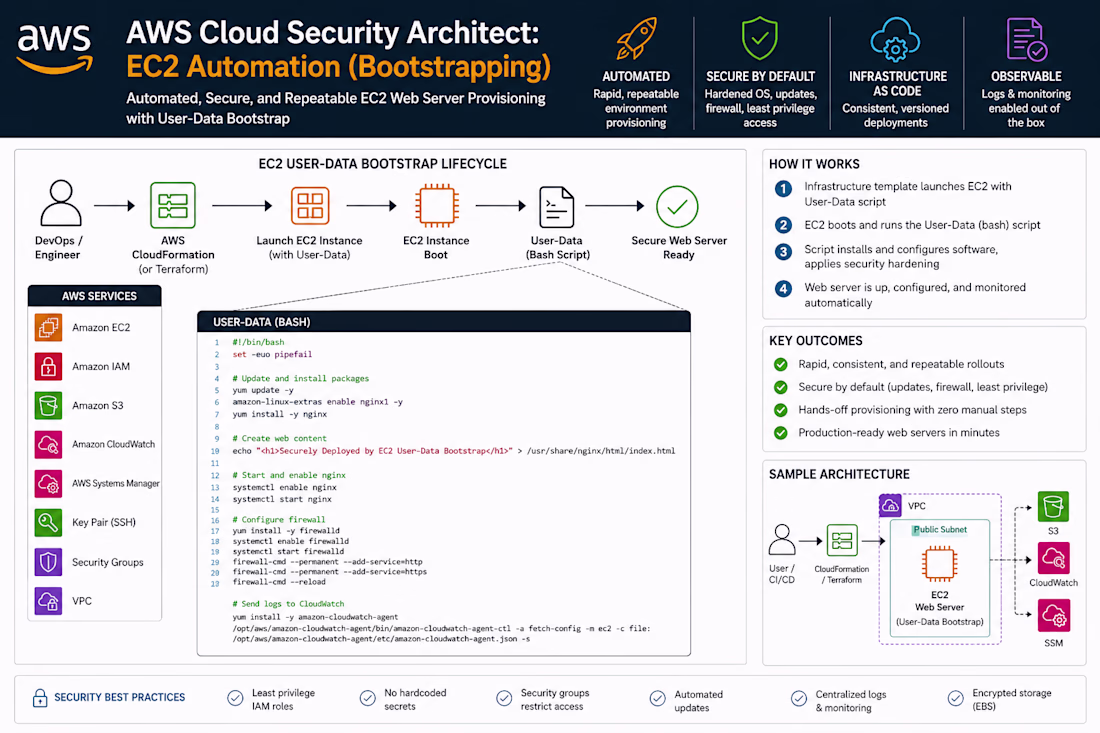Click the VPC cloud icon in Sample Architecture
Screen dimensions: 1100x733
coord(890,505)
